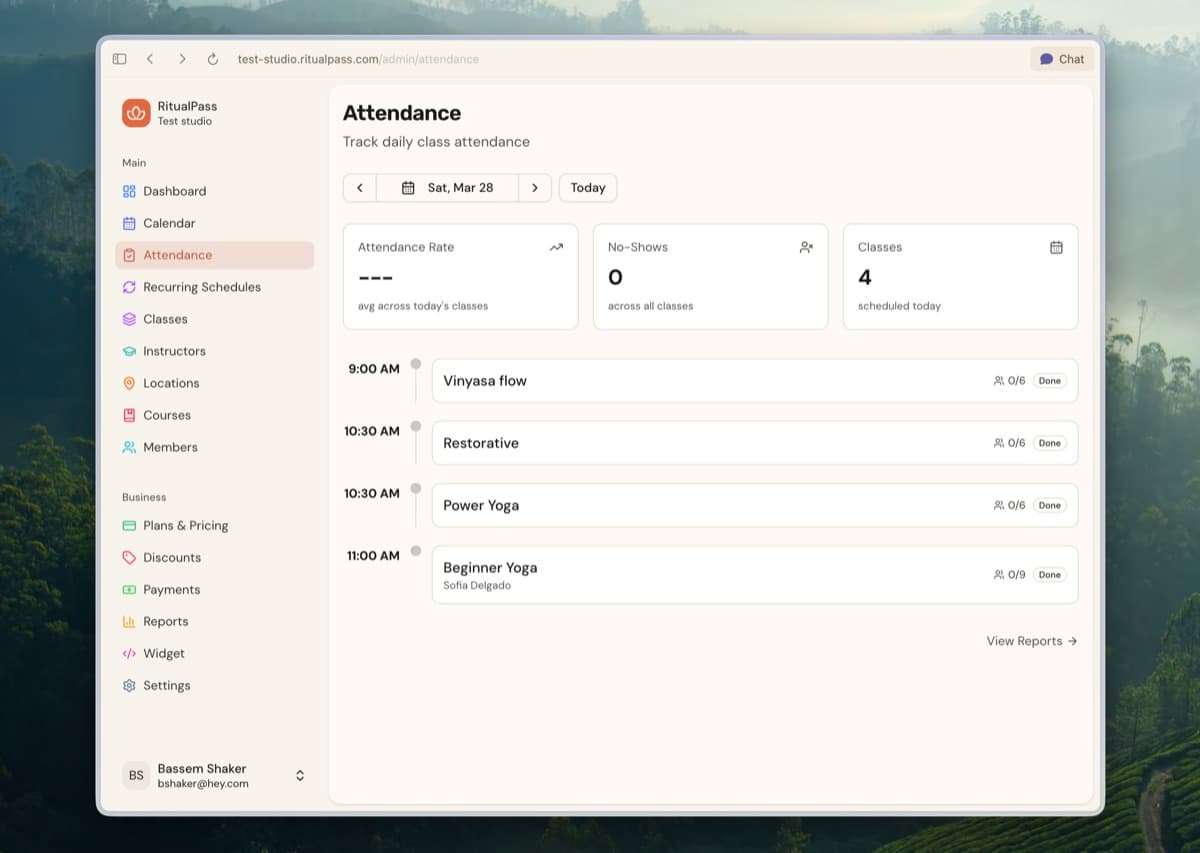Click Done badge on Power Yoga

pos(1049,505)
